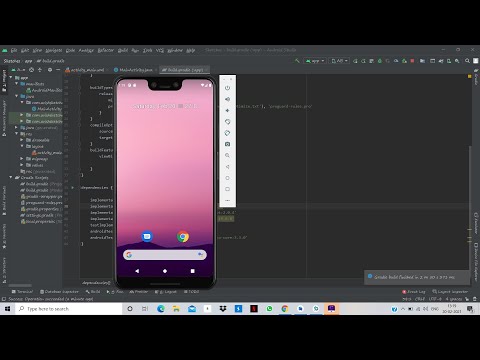Viewport: 480px width, 360px height.
Task: Click the emulator zoom magnifier icon
Action: pyautogui.click(x=227, y=155)
